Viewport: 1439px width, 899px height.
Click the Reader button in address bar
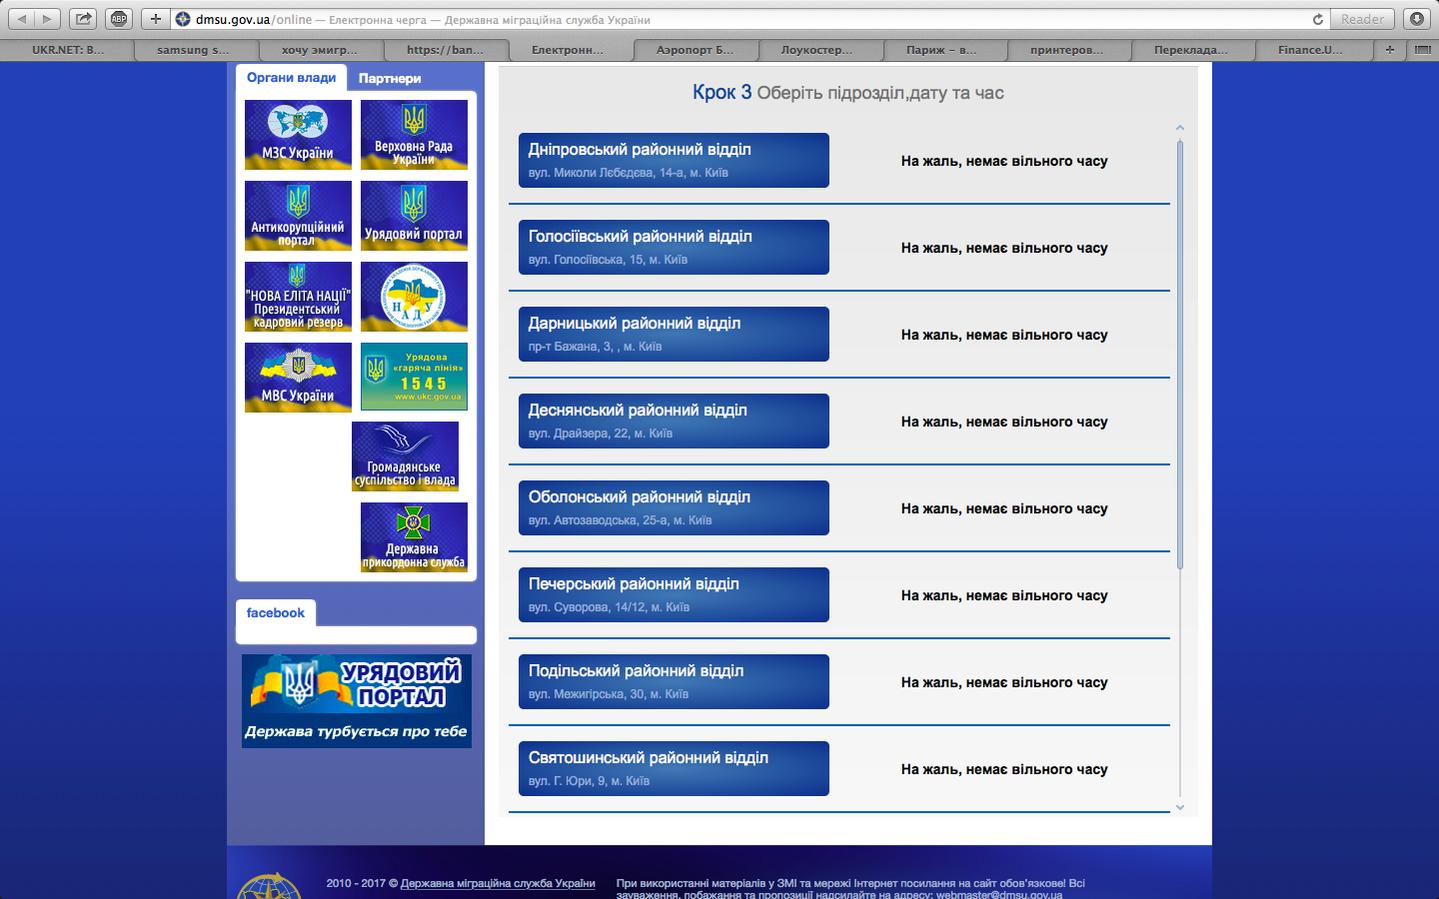[1363, 19]
